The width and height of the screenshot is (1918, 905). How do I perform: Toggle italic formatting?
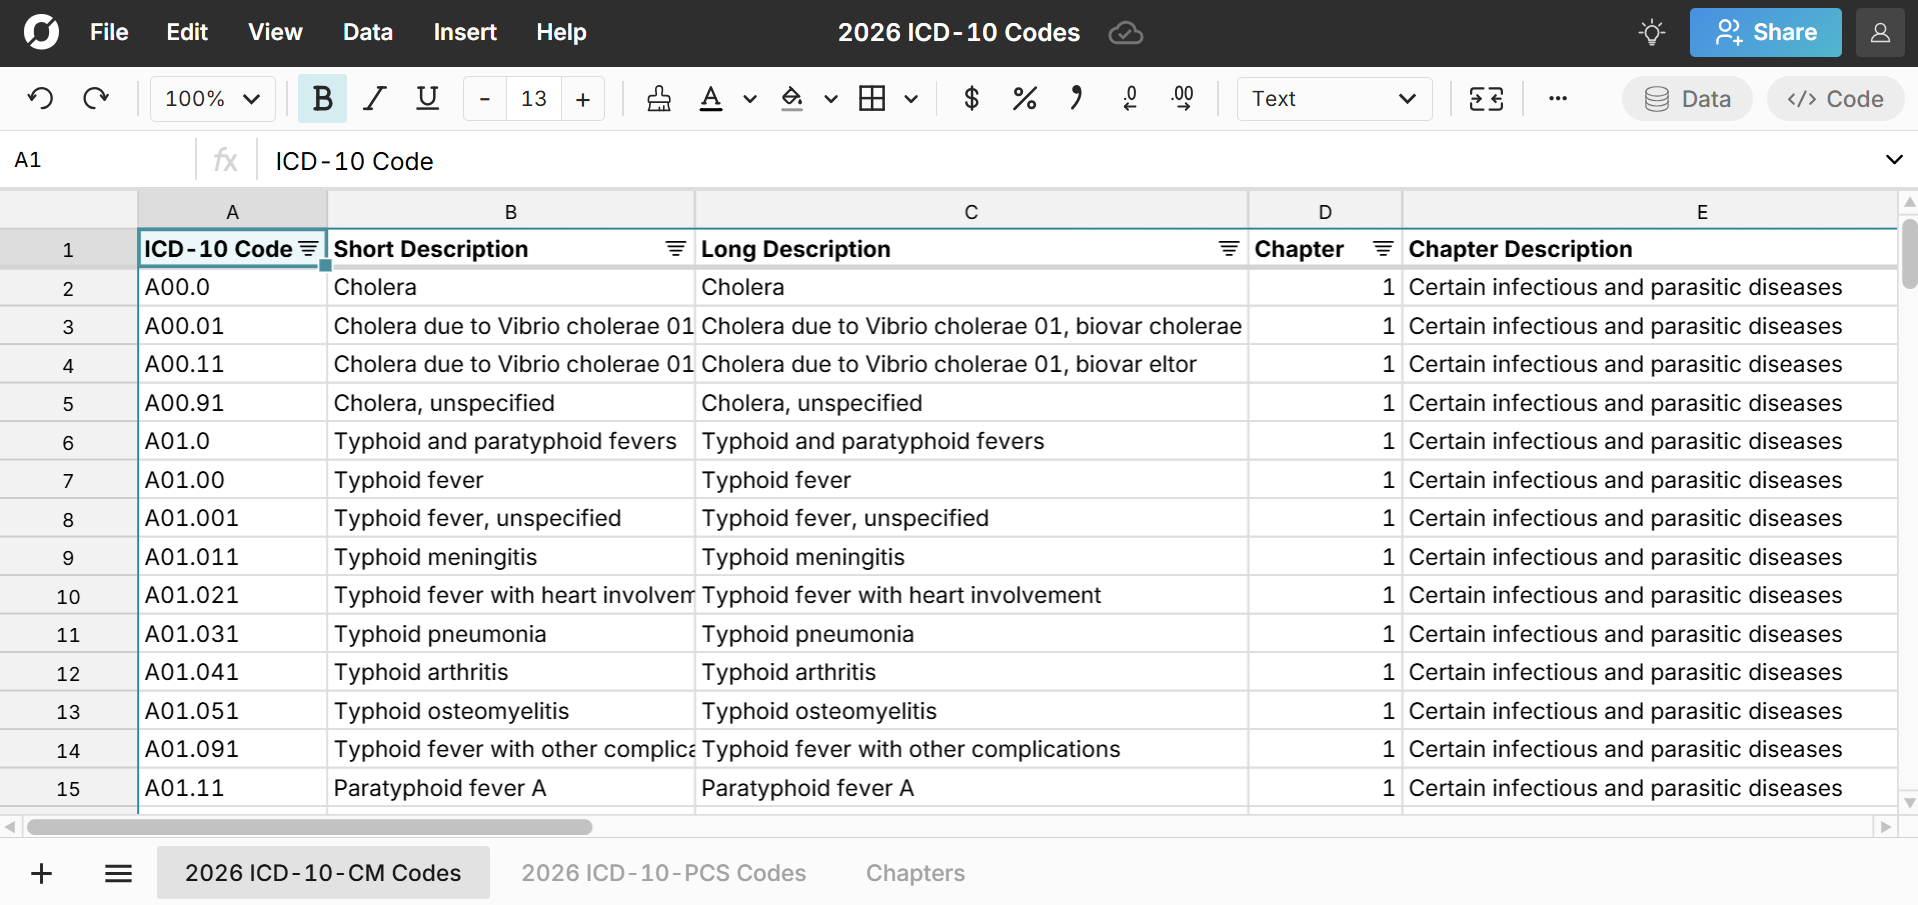pyautogui.click(x=375, y=98)
